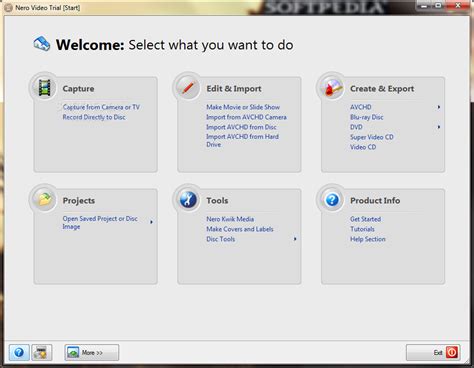
Task: Choose Import AVCHD from Hard Drive
Action: [x=242, y=140]
